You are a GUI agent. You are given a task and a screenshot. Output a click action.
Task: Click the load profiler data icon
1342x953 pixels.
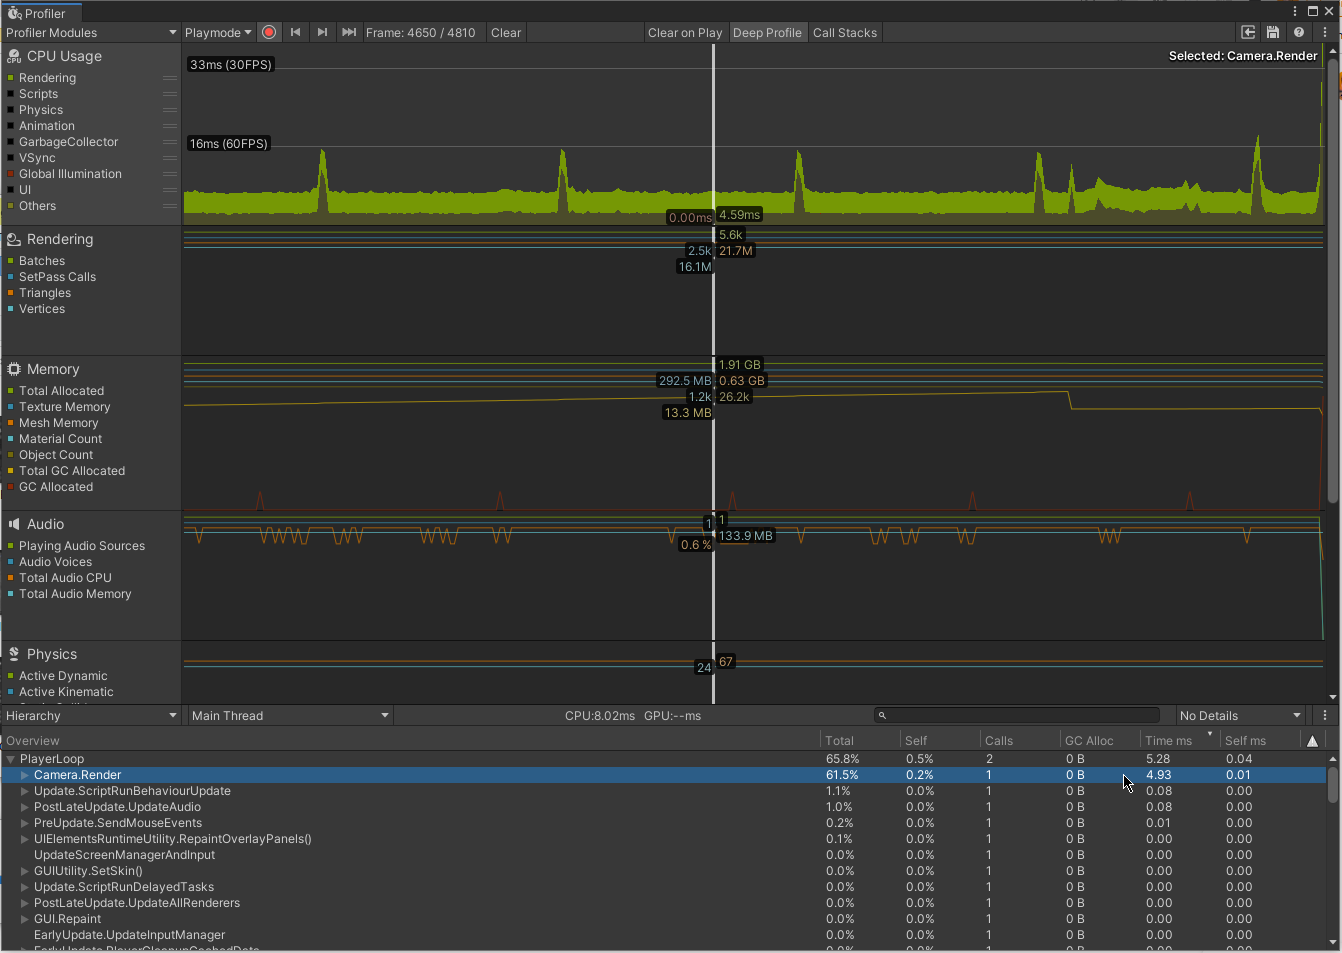[x=1248, y=32]
